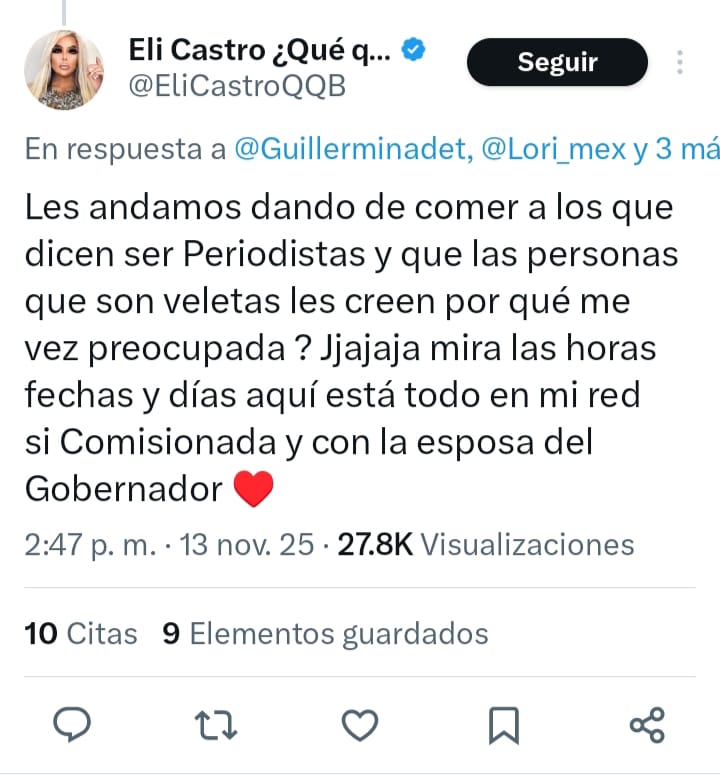
Task: View 9 Elementos guardados count
Action: (325, 634)
